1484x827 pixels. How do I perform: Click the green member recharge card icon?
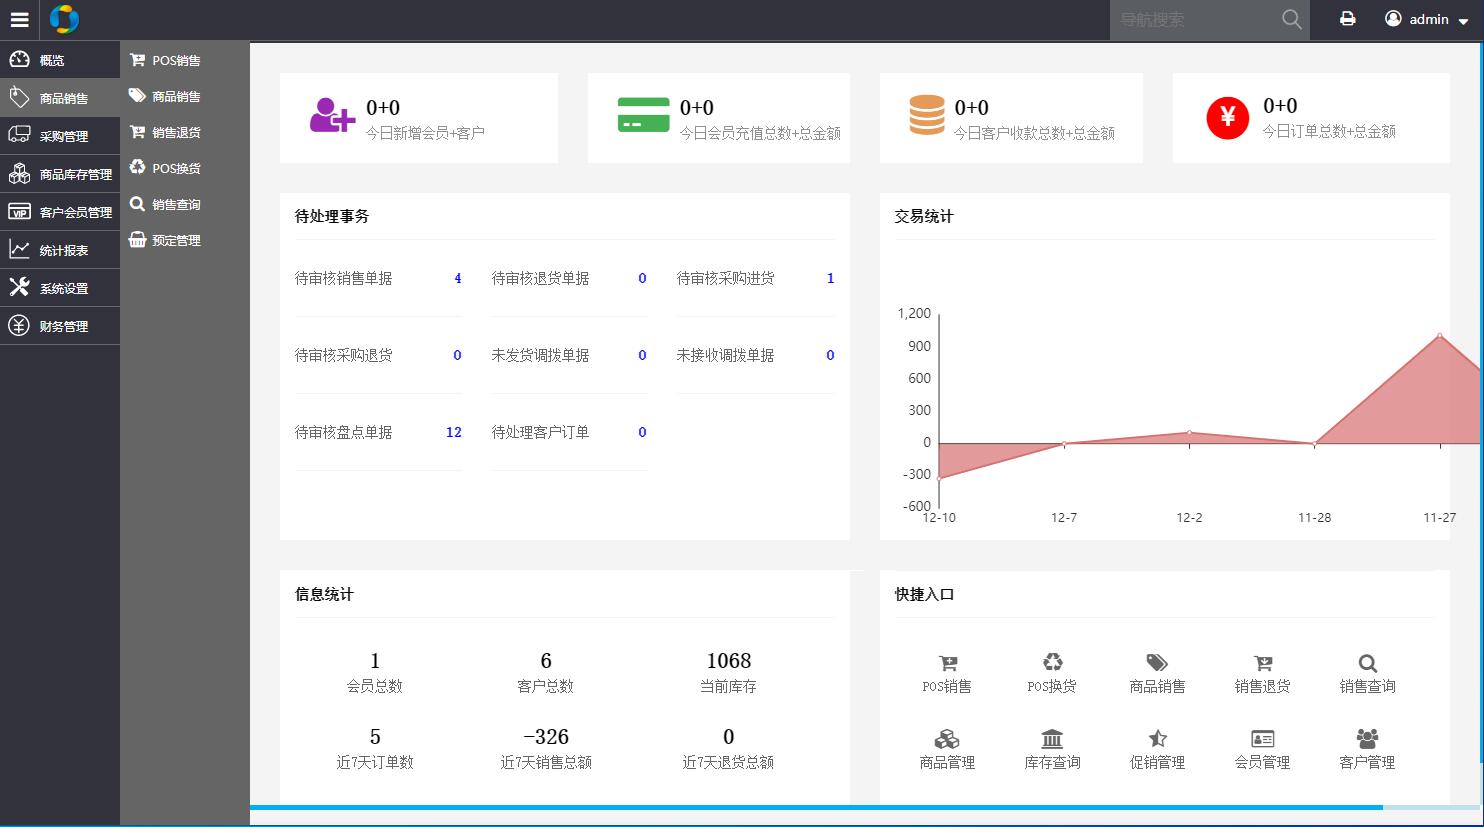tap(643, 115)
